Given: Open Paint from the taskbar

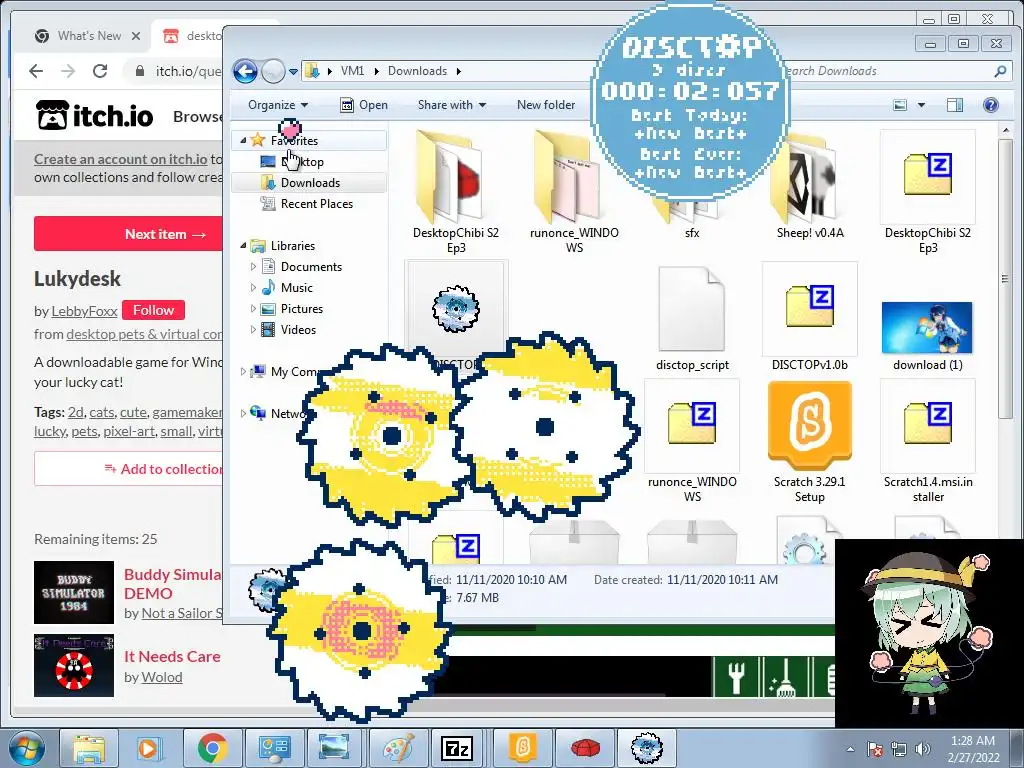Looking at the screenshot, I should tap(398, 748).
